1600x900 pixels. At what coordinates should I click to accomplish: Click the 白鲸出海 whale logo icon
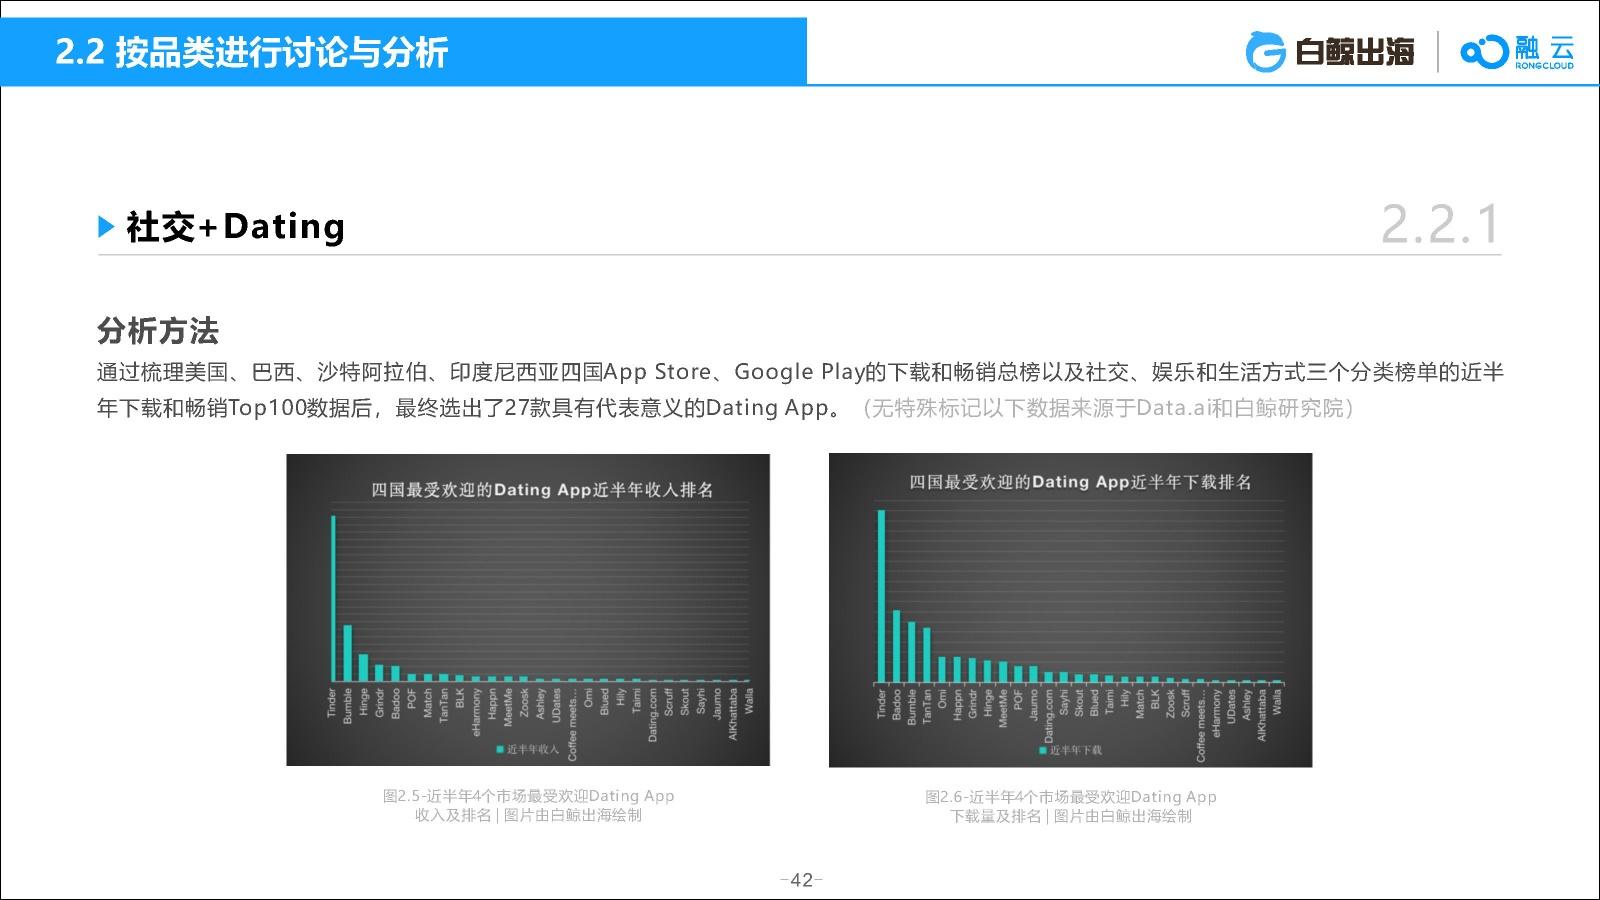(x=1265, y=52)
